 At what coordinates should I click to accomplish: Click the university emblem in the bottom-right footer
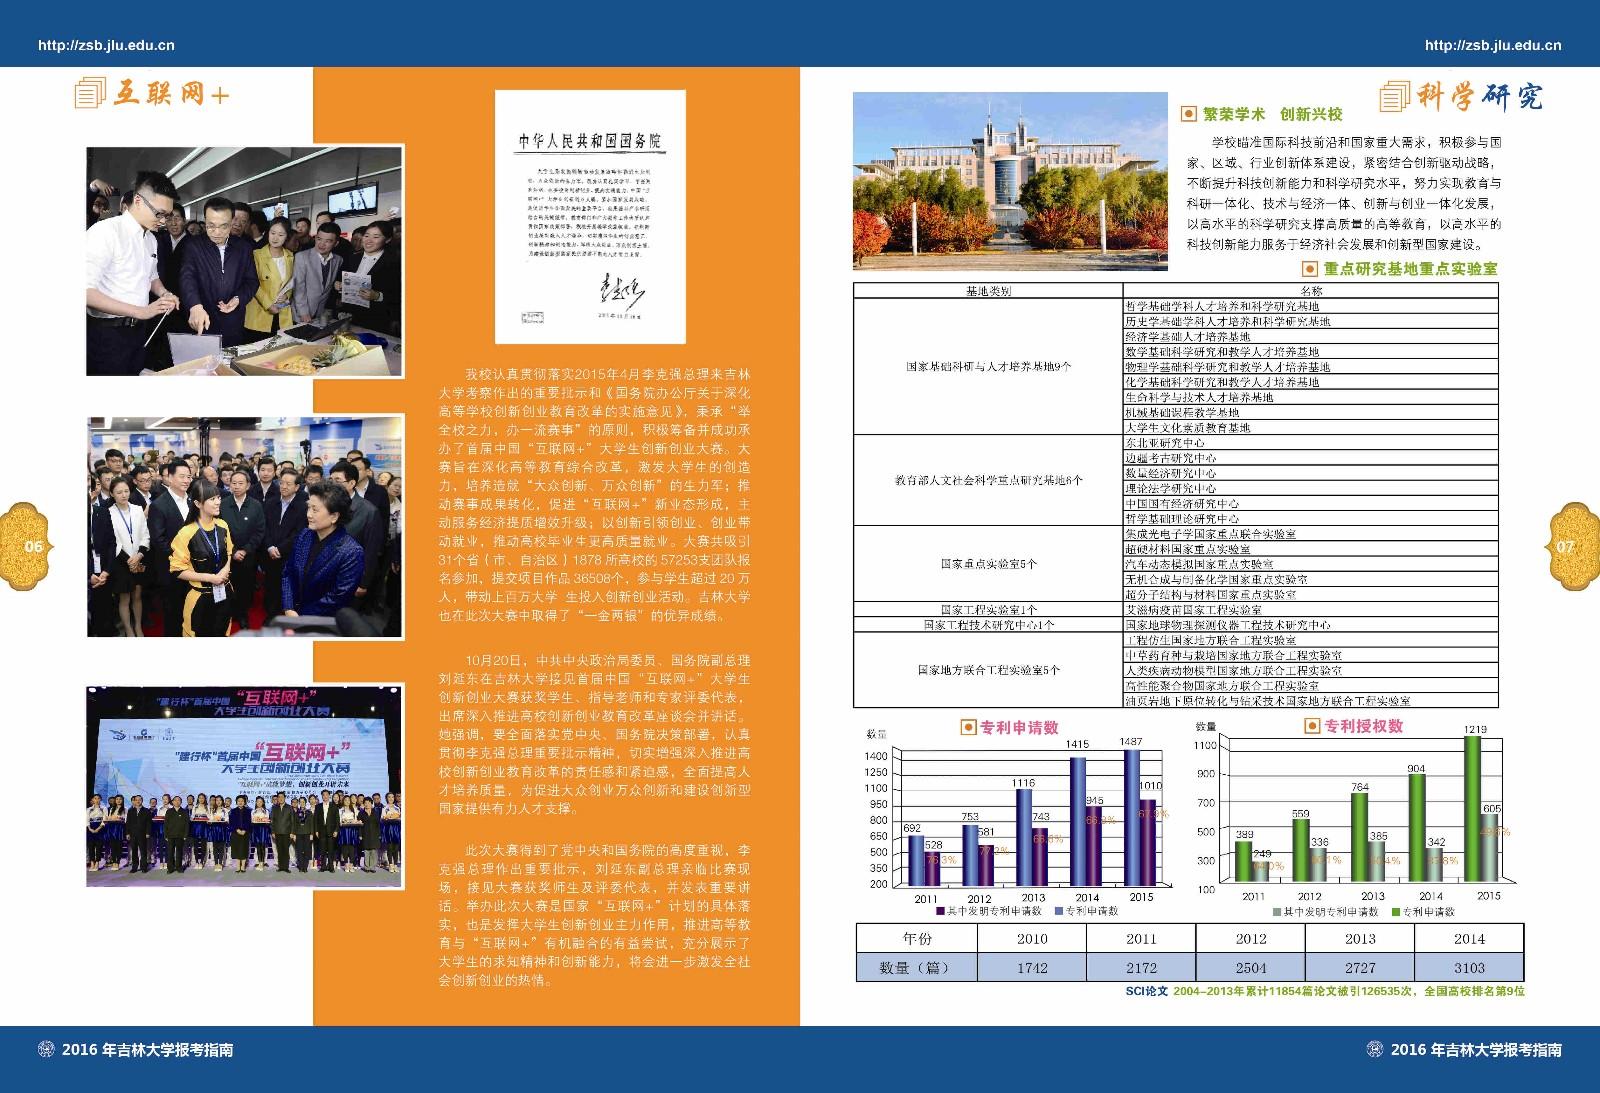point(1373,1049)
